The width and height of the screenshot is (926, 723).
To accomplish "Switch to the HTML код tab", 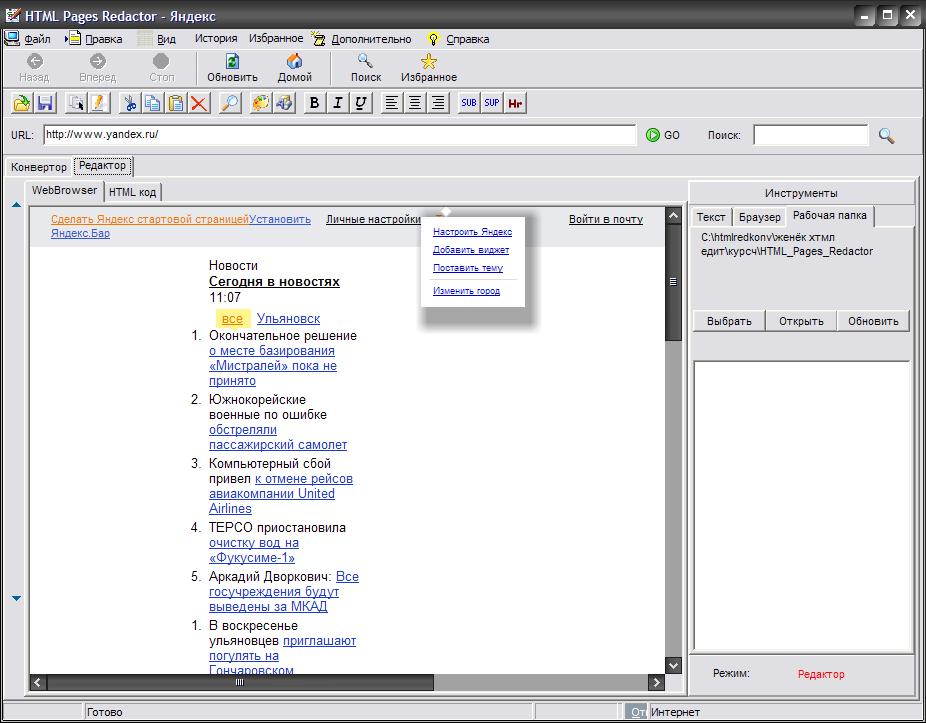I will [x=132, y=192].
